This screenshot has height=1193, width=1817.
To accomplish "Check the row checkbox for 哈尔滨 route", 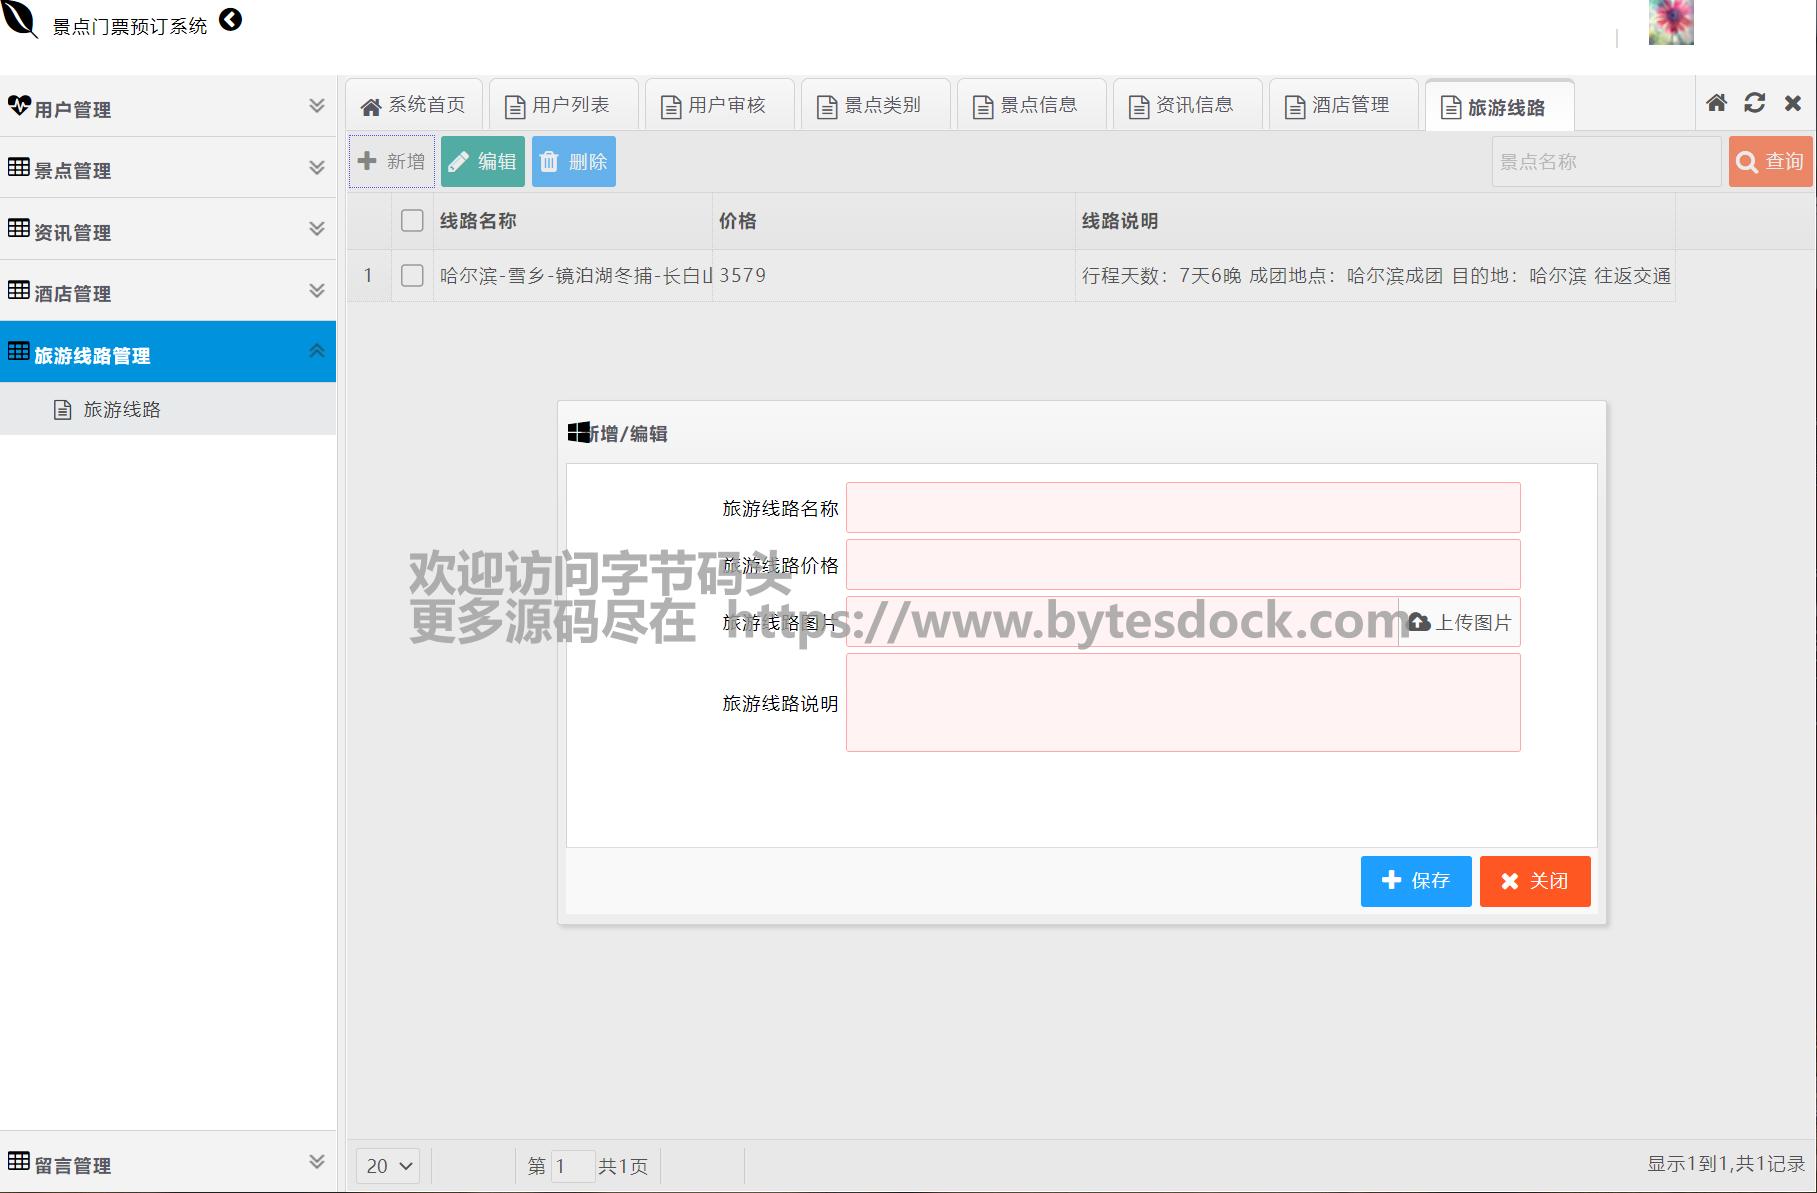I will click(x=412, y=275).
